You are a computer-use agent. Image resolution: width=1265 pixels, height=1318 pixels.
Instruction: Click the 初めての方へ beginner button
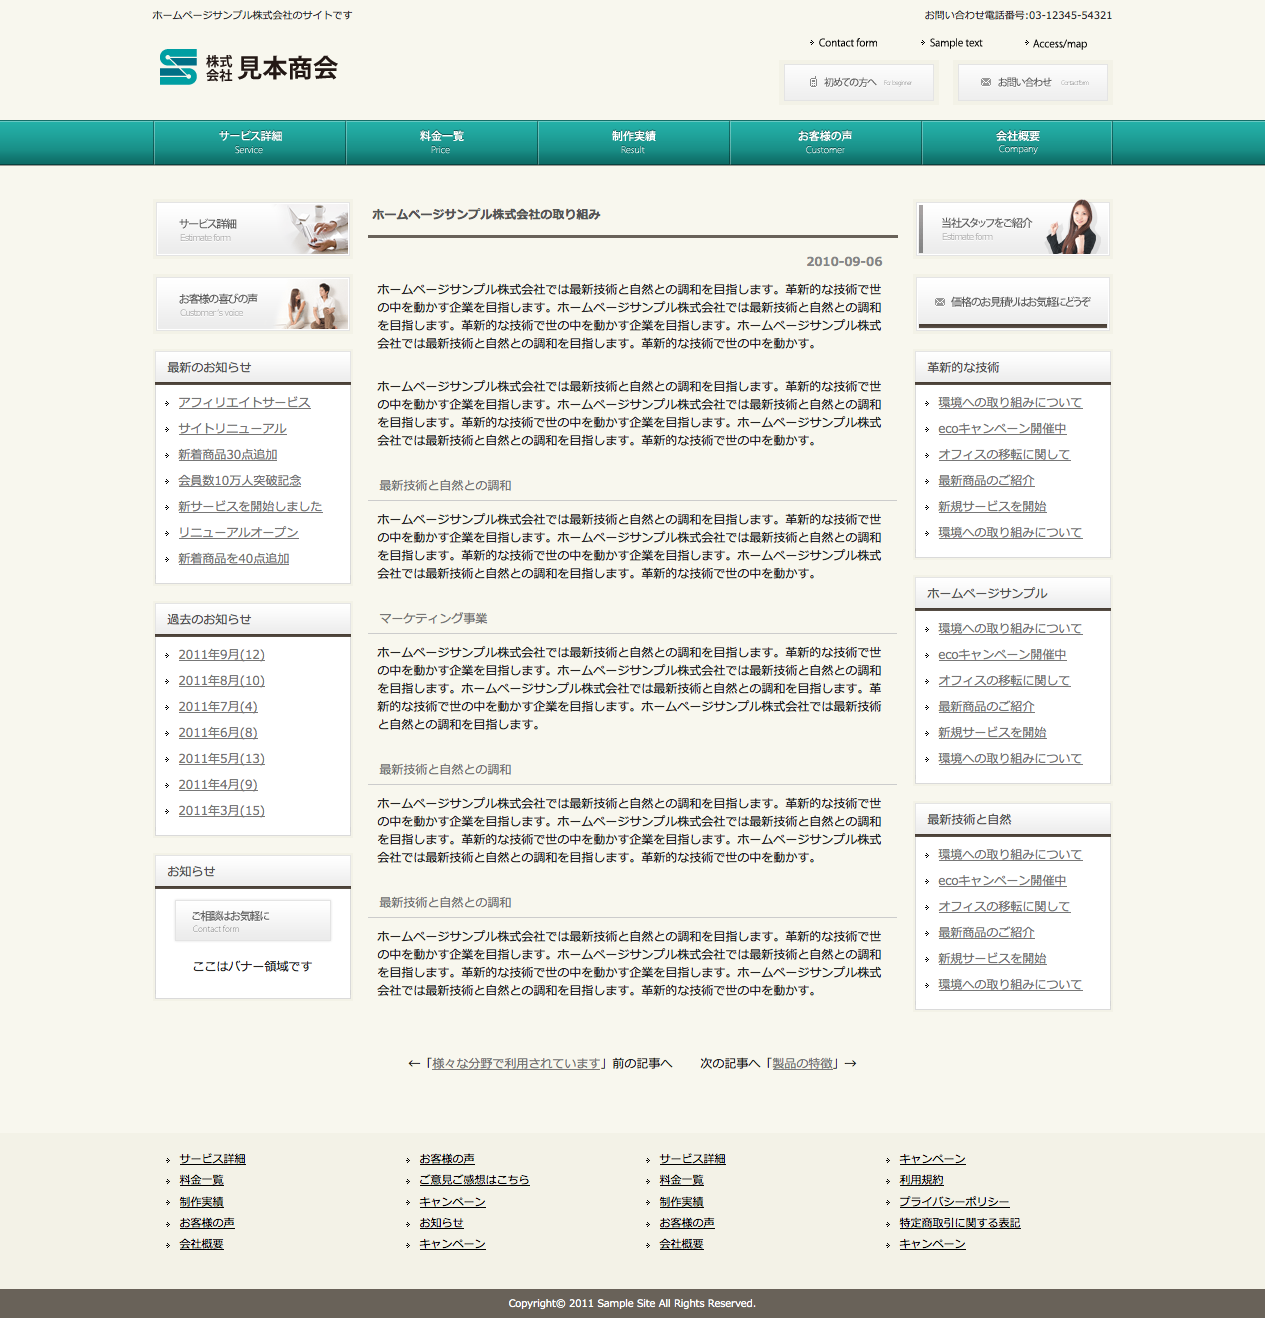(x=858, y=82)
